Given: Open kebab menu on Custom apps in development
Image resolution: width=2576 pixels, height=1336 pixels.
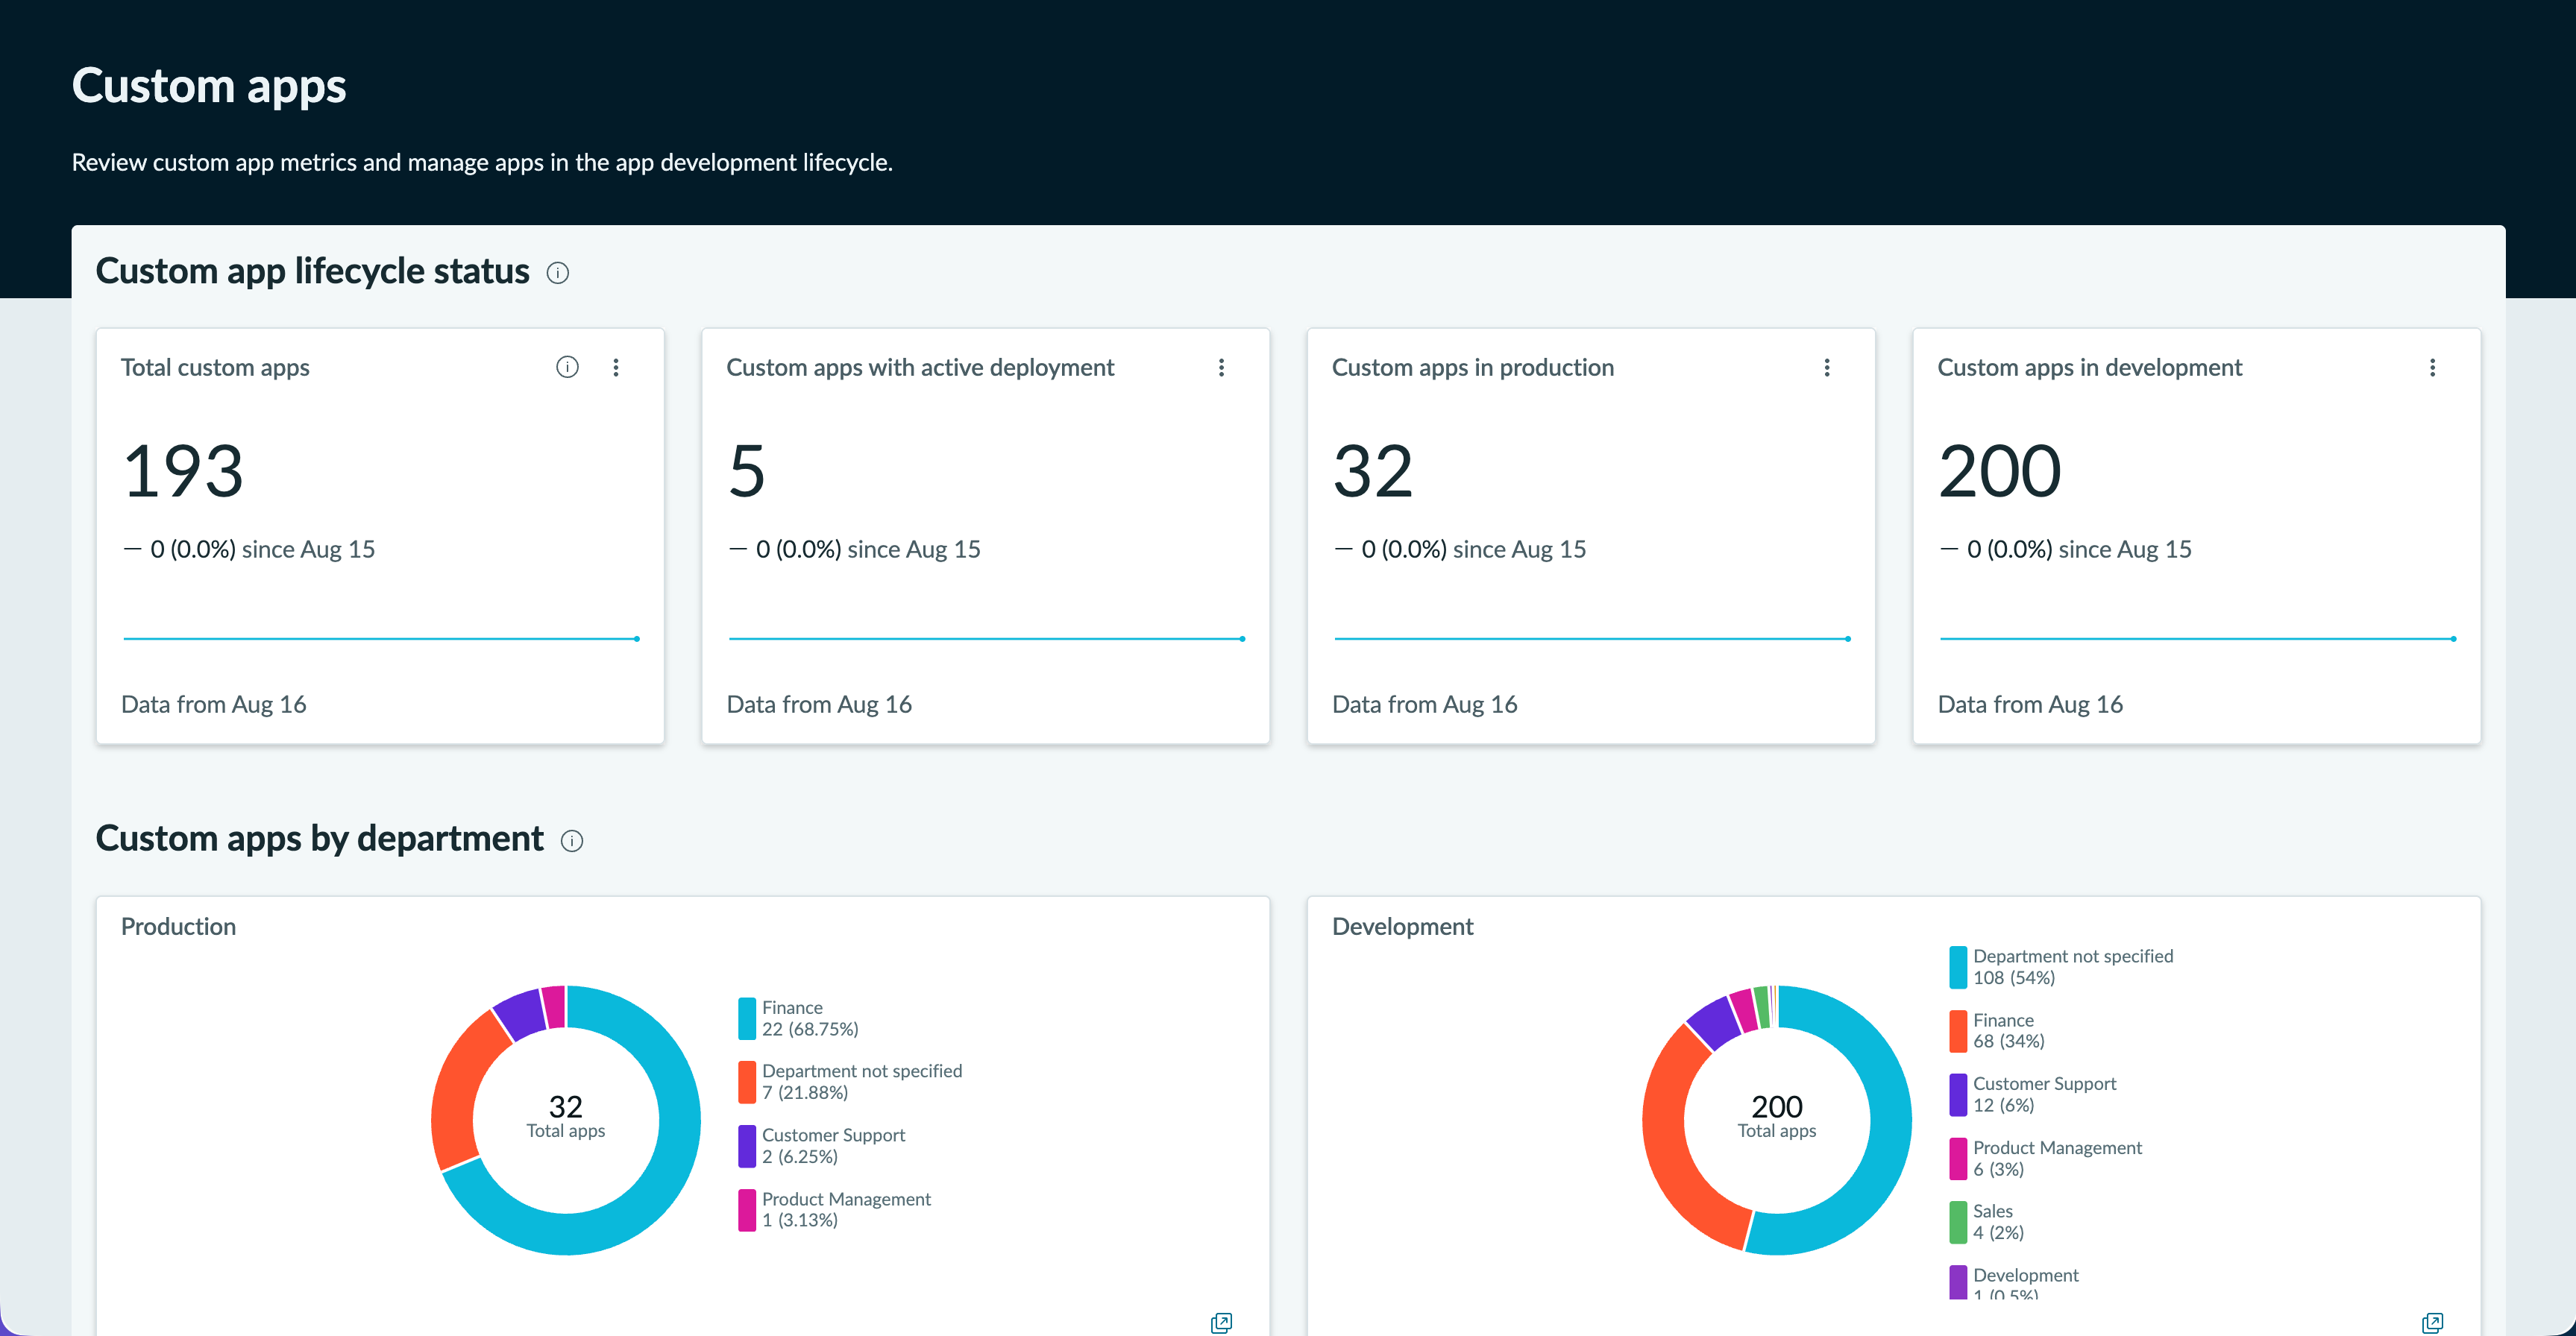Looking at the screenshot, I should click(2433, 367).
